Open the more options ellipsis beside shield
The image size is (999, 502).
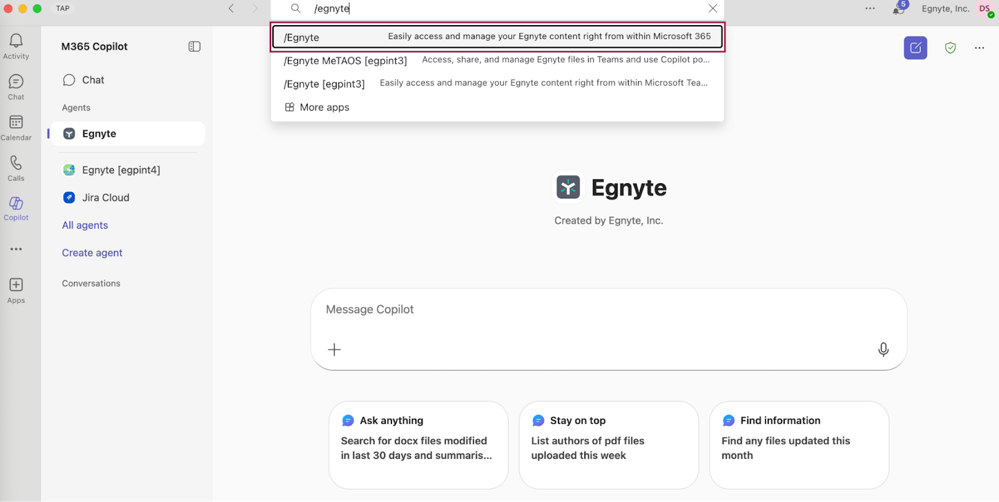tap(979, 48)
